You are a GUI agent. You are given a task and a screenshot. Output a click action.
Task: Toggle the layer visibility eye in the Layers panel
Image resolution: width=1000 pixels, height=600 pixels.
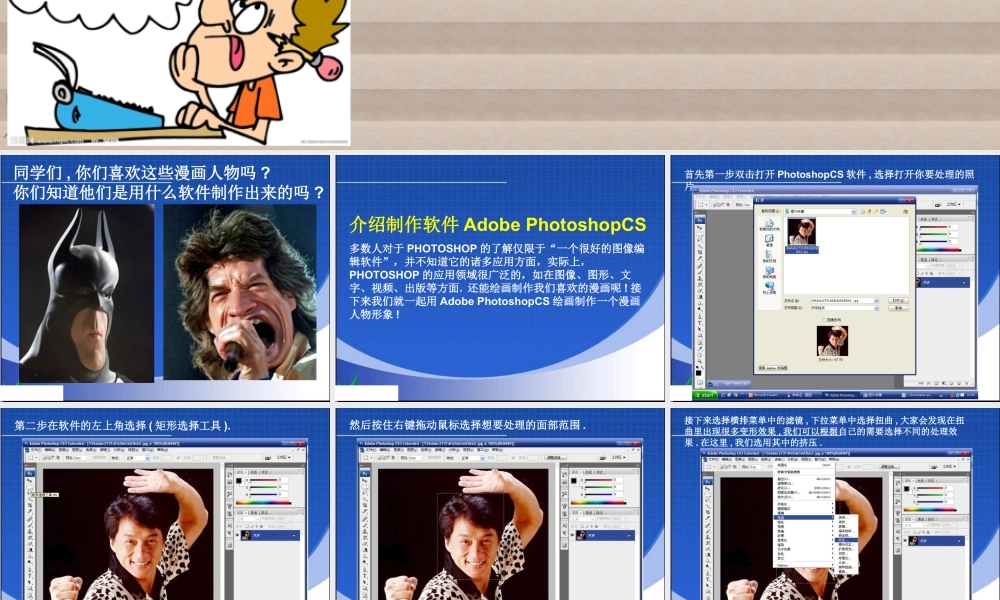[238, 536]
